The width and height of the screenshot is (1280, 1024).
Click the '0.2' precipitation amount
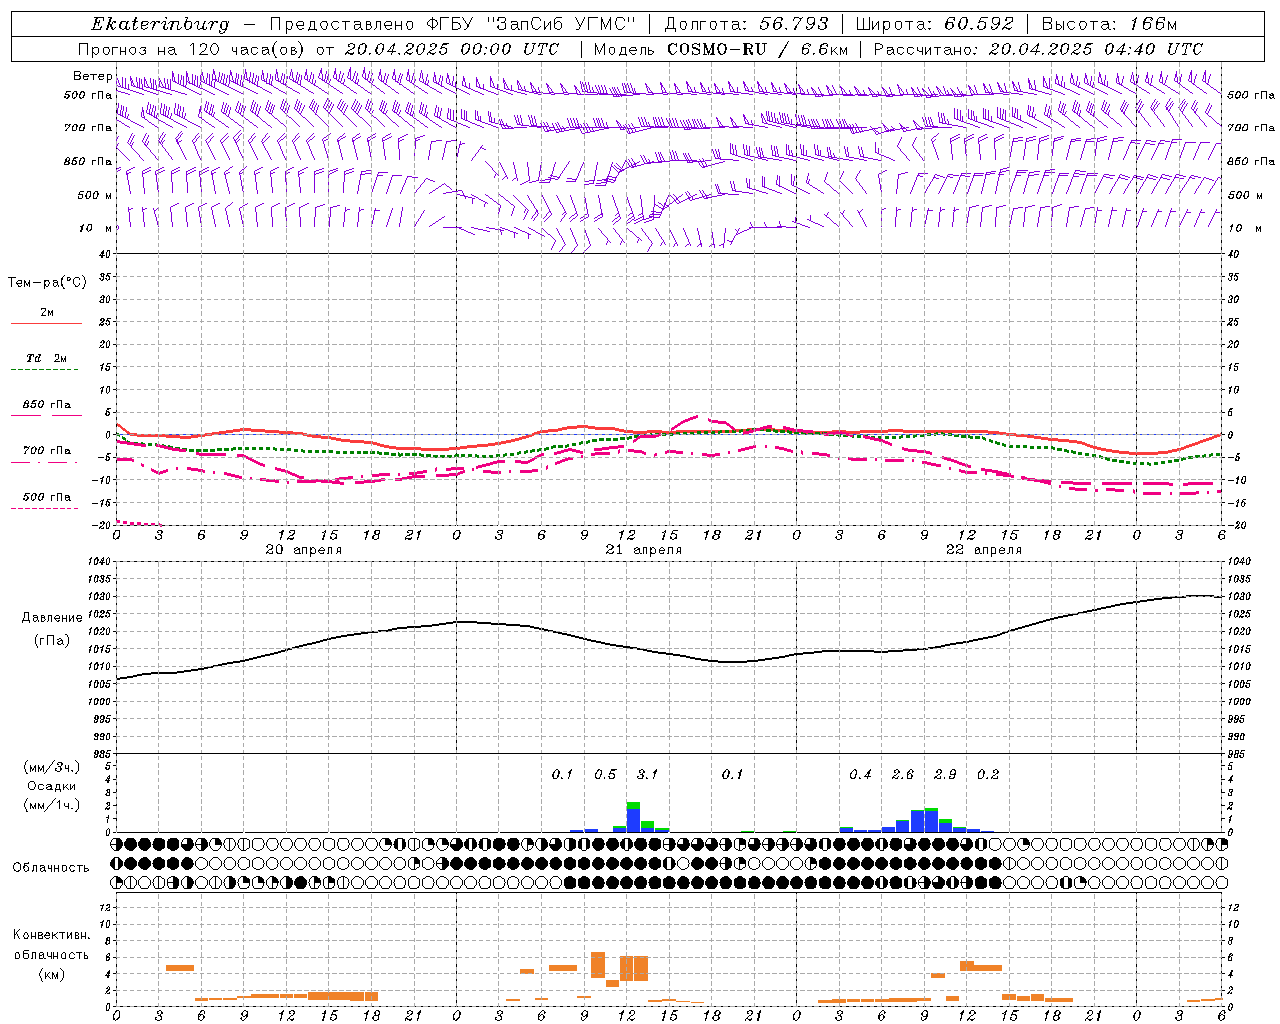[988, 774]
